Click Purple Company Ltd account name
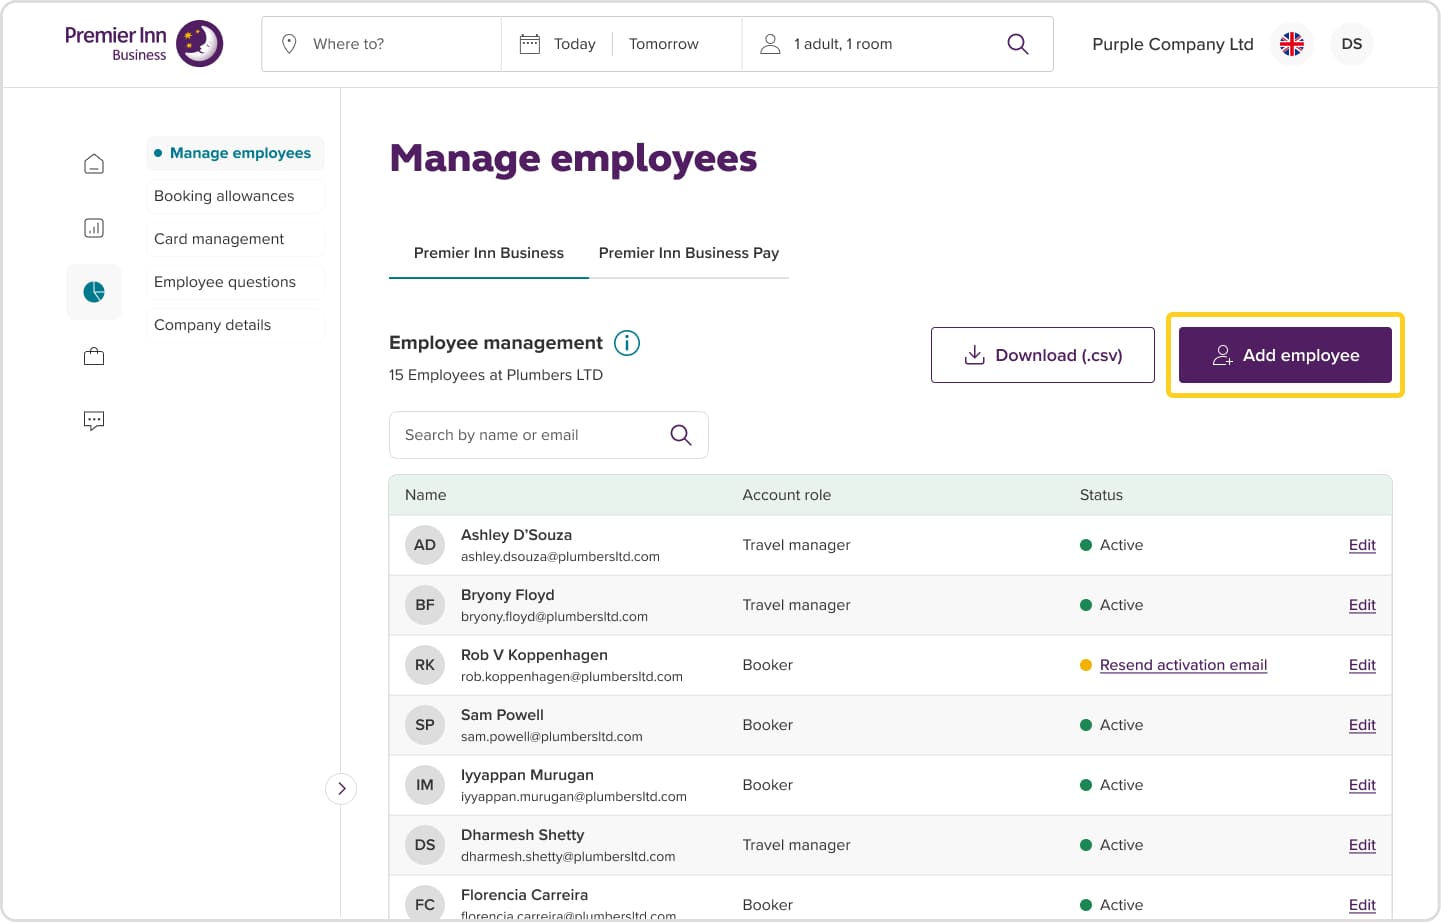This screenshot has height=922, width=1441. pos(1172,44)
